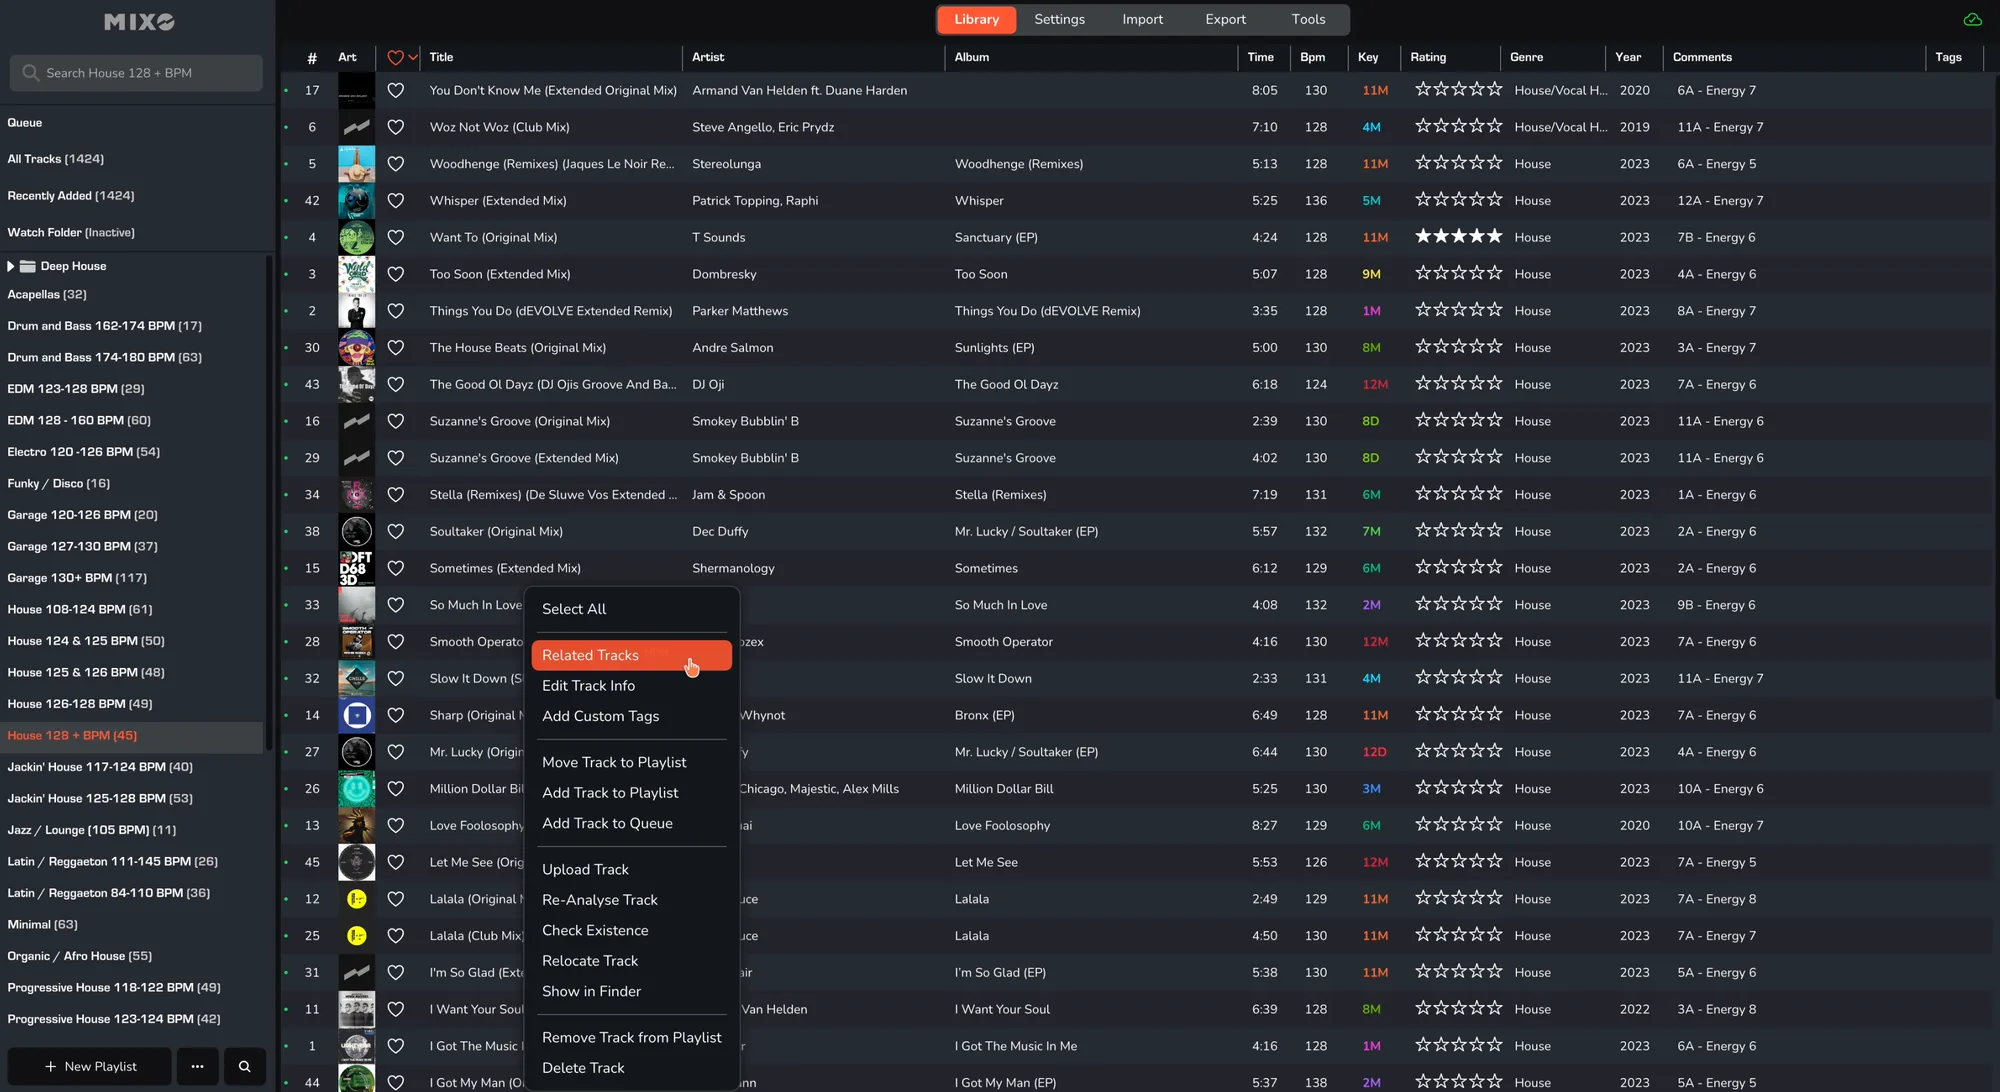Click the MIXO logo
The image size is (2000, 1092).
pos(139,22)
